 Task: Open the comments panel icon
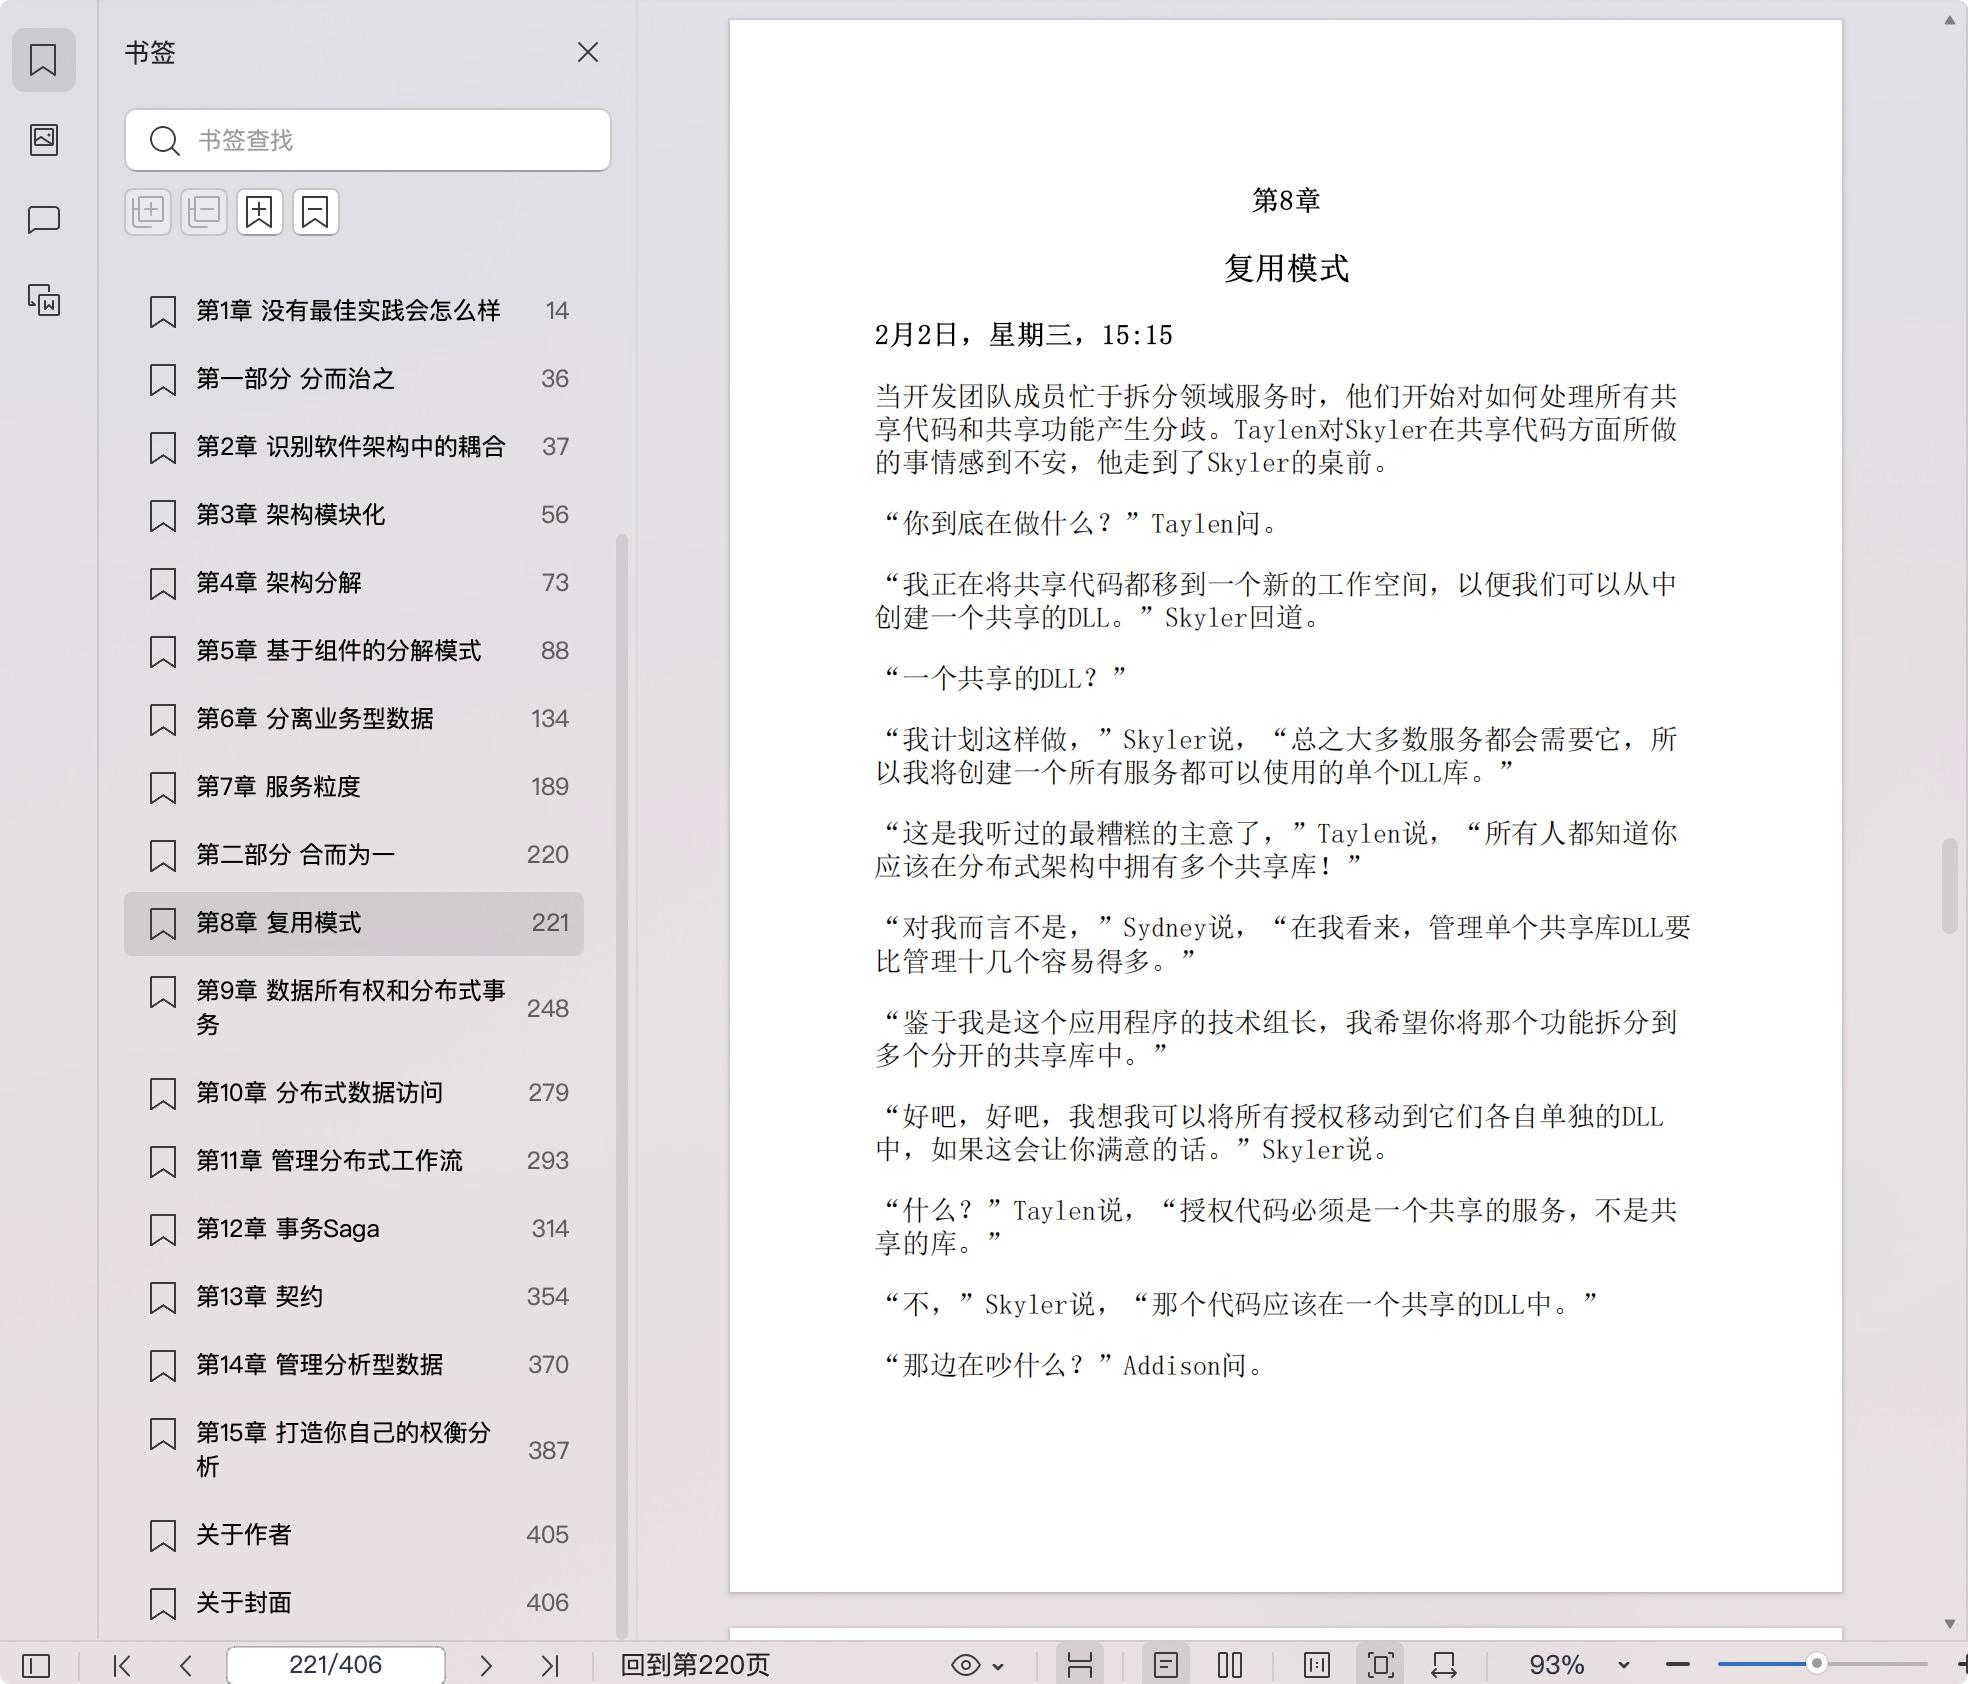pyautogui.click(x=43, y=220)
